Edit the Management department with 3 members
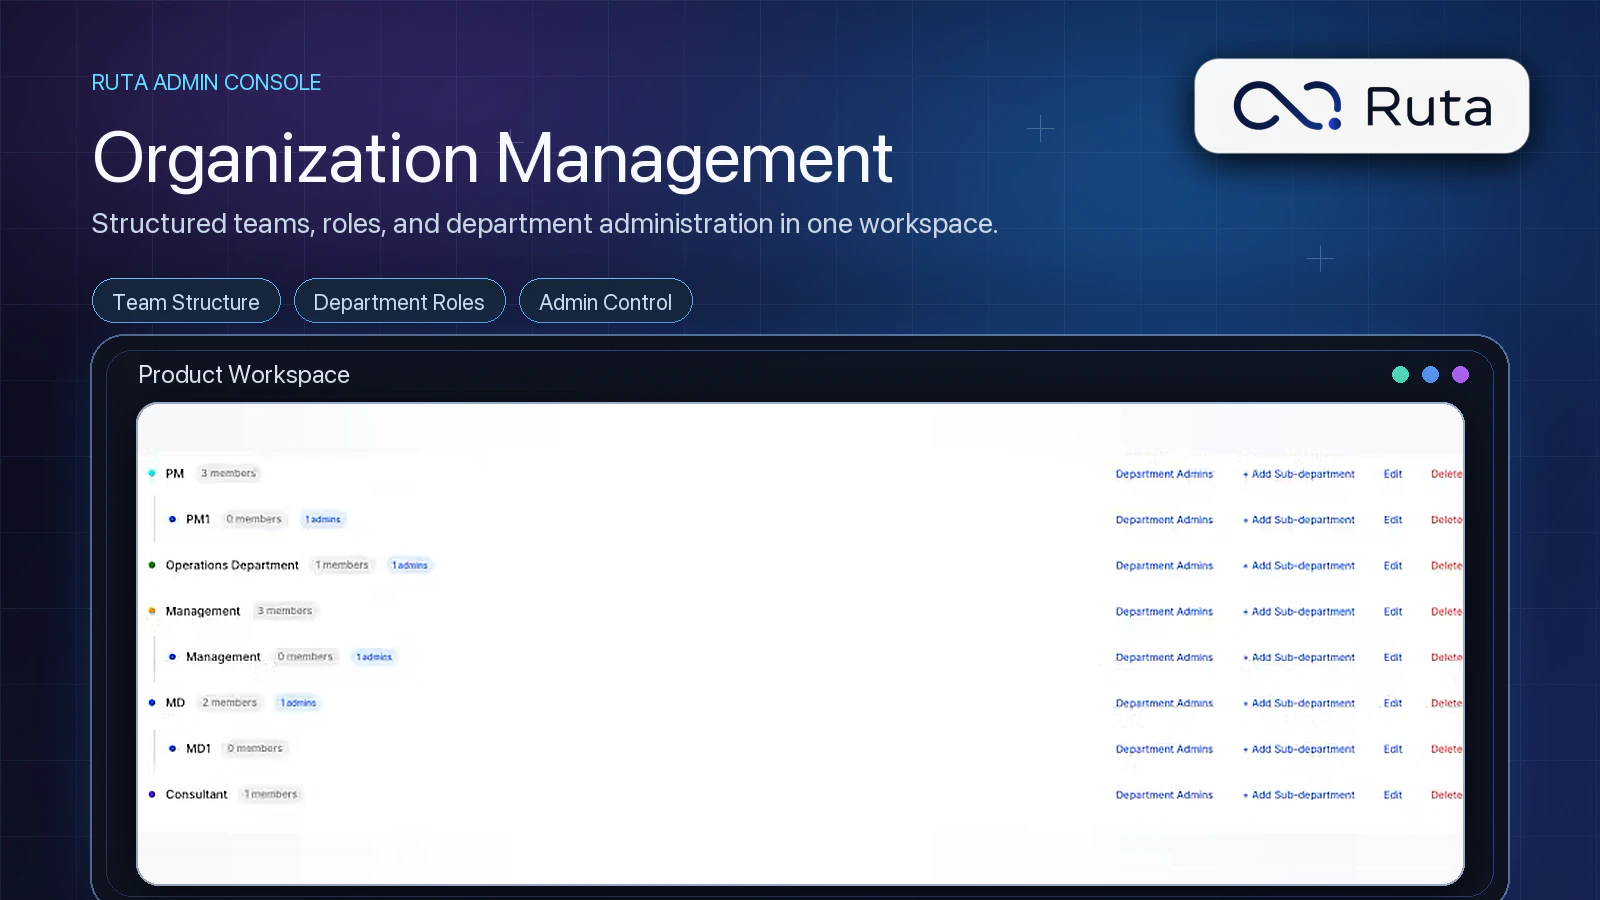Screen dimensions: 1600x900 point(1393,612)
